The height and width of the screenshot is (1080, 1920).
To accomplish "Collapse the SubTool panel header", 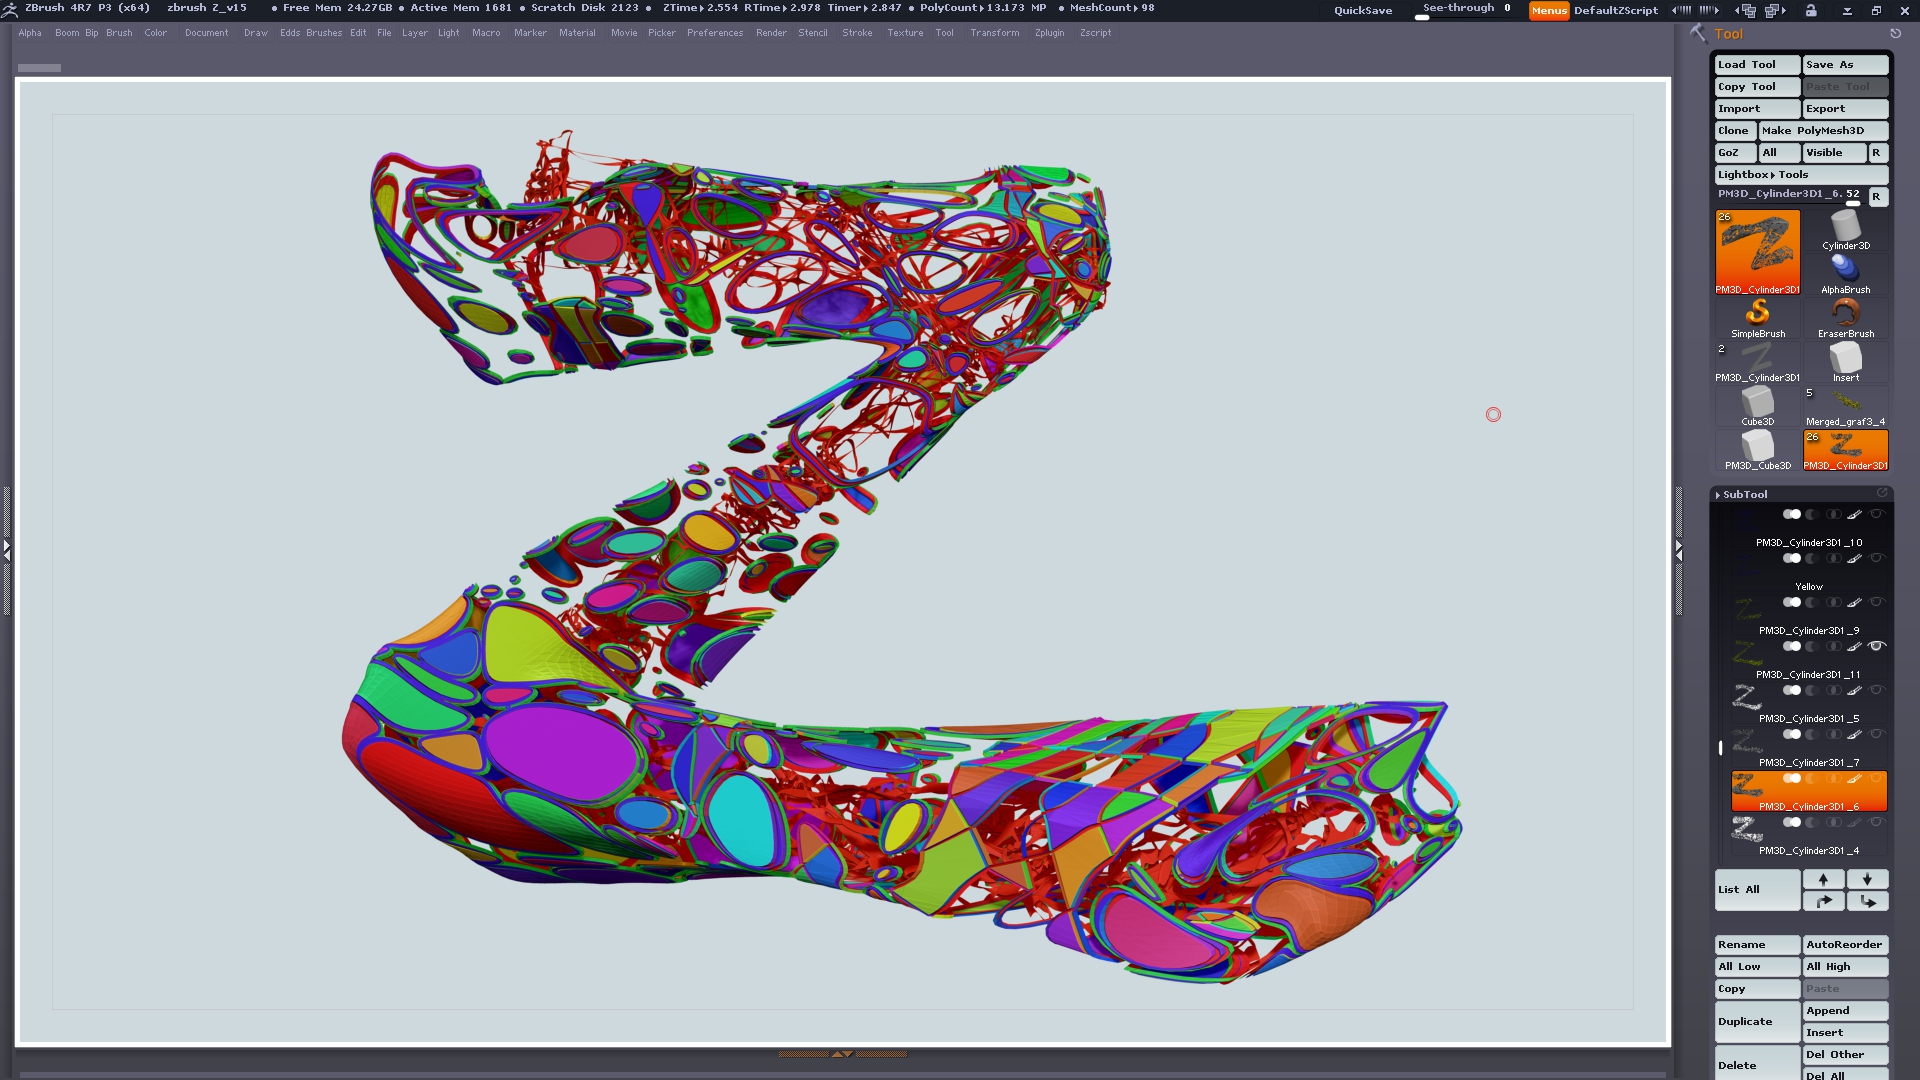I will (x=1745, y=494).
